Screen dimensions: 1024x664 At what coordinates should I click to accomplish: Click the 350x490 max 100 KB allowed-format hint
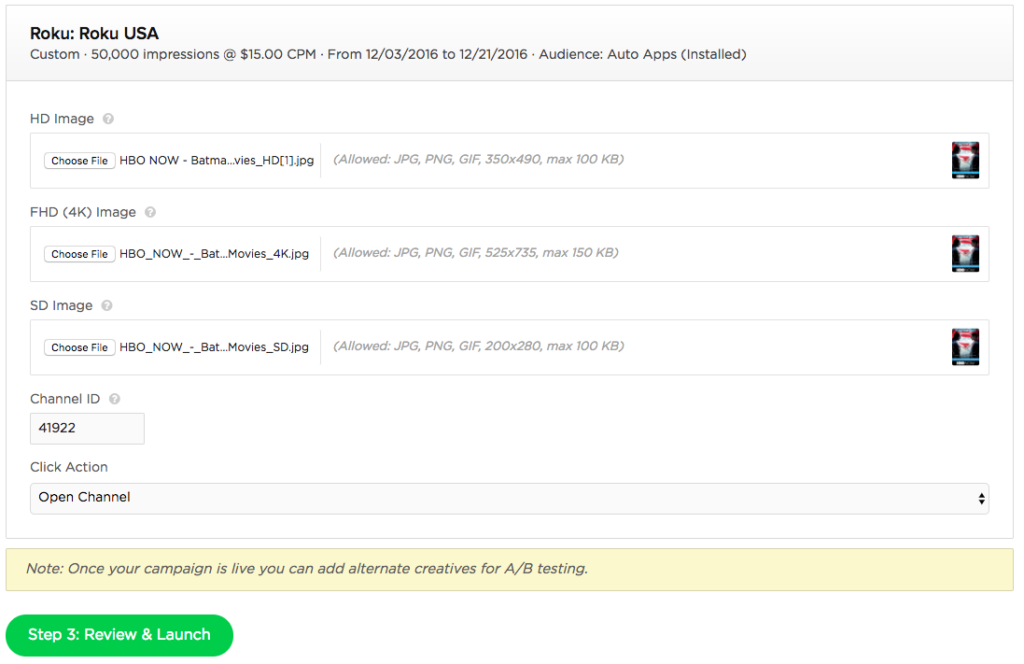[479, 159]
